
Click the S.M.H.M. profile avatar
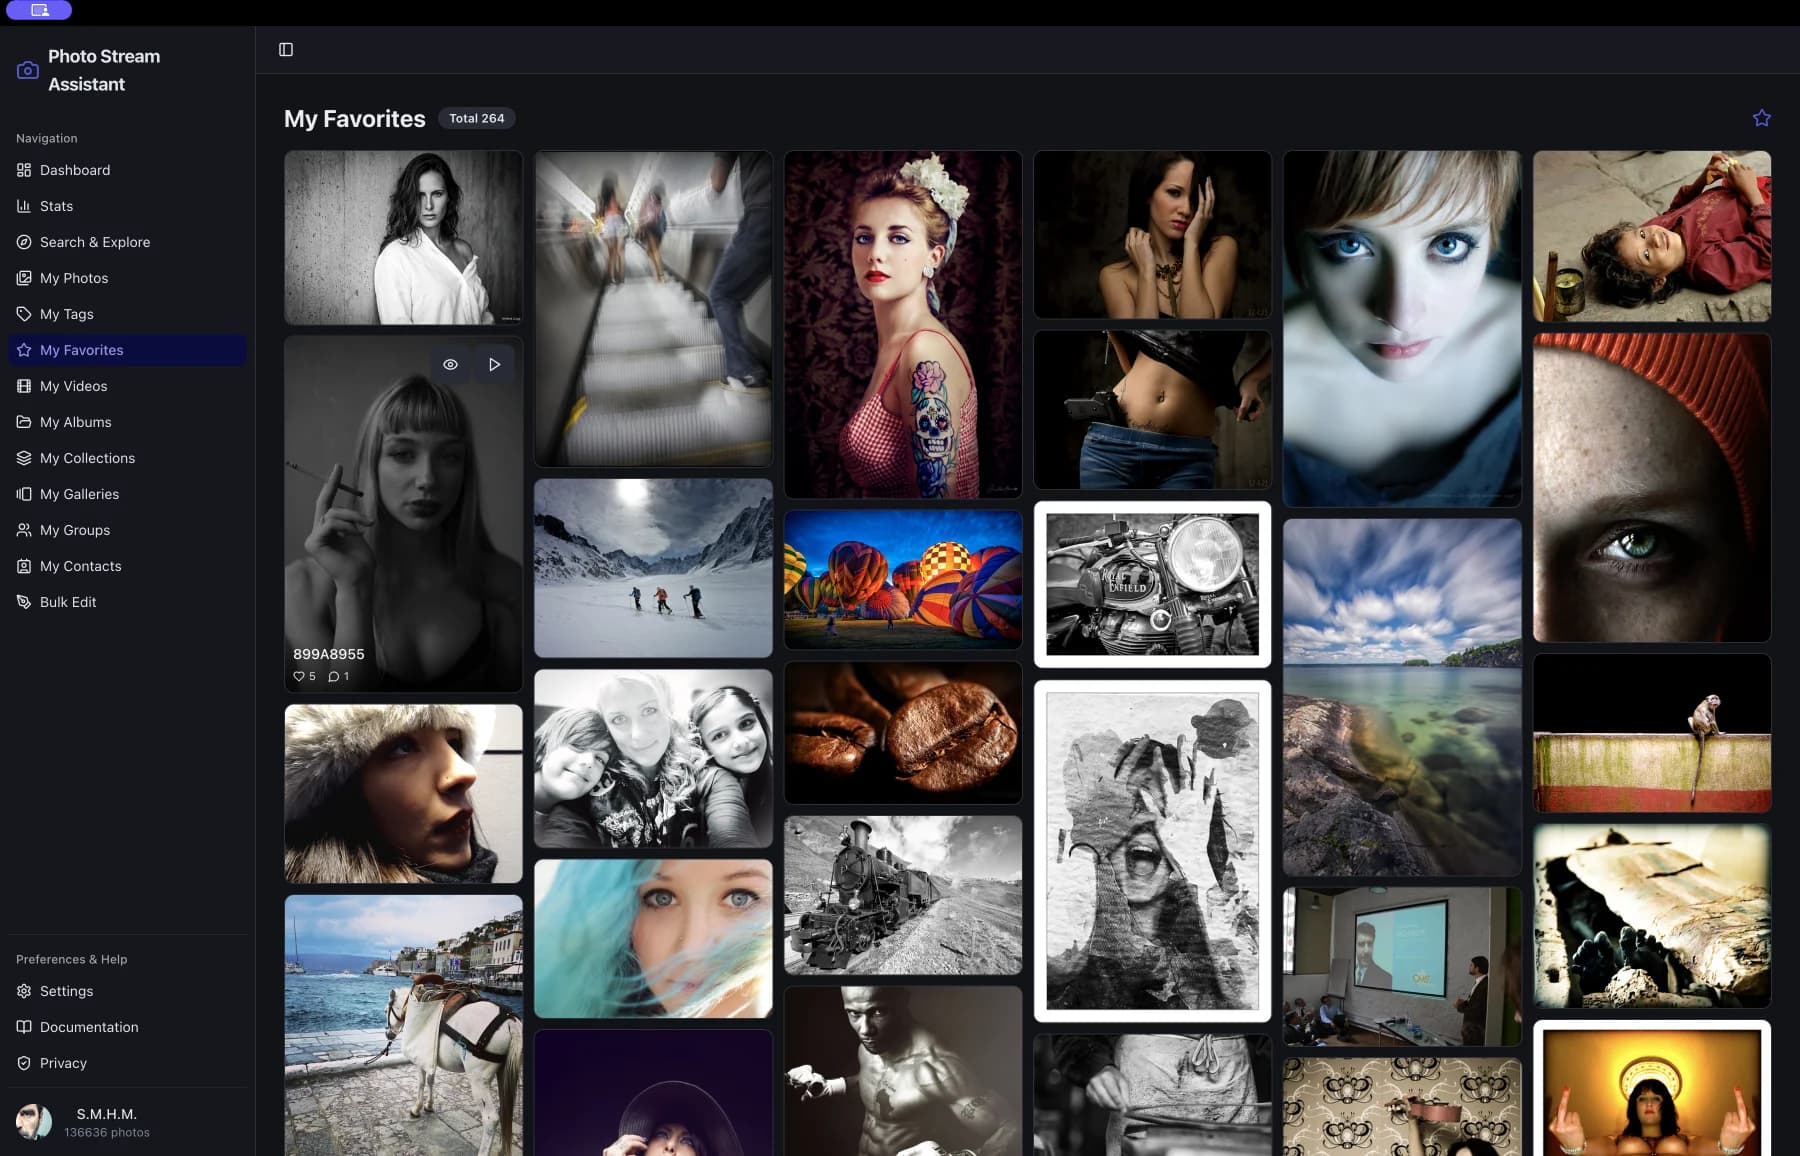[36, 1121]
